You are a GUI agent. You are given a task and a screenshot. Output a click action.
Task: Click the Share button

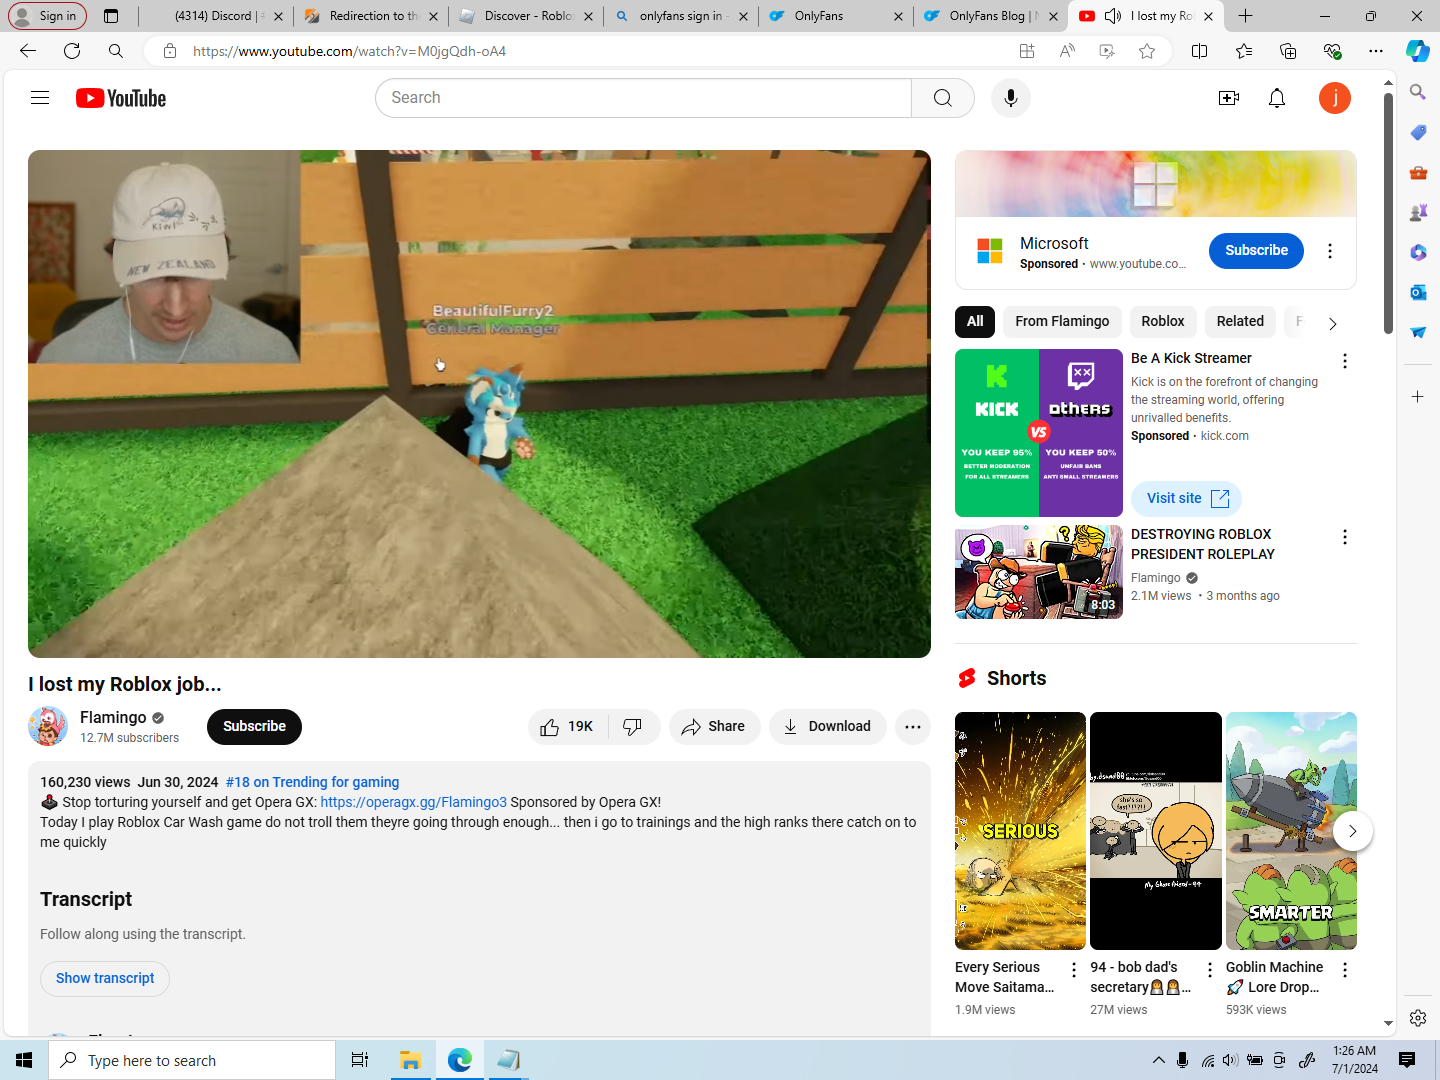click(714, 727)
